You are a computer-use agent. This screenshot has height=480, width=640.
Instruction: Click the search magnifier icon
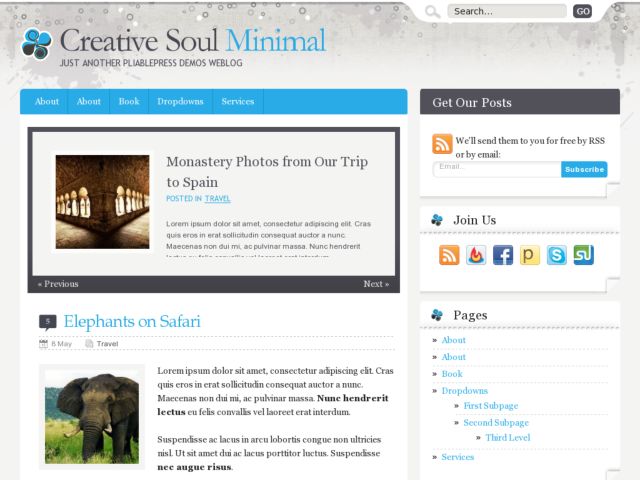coord(432,11)
